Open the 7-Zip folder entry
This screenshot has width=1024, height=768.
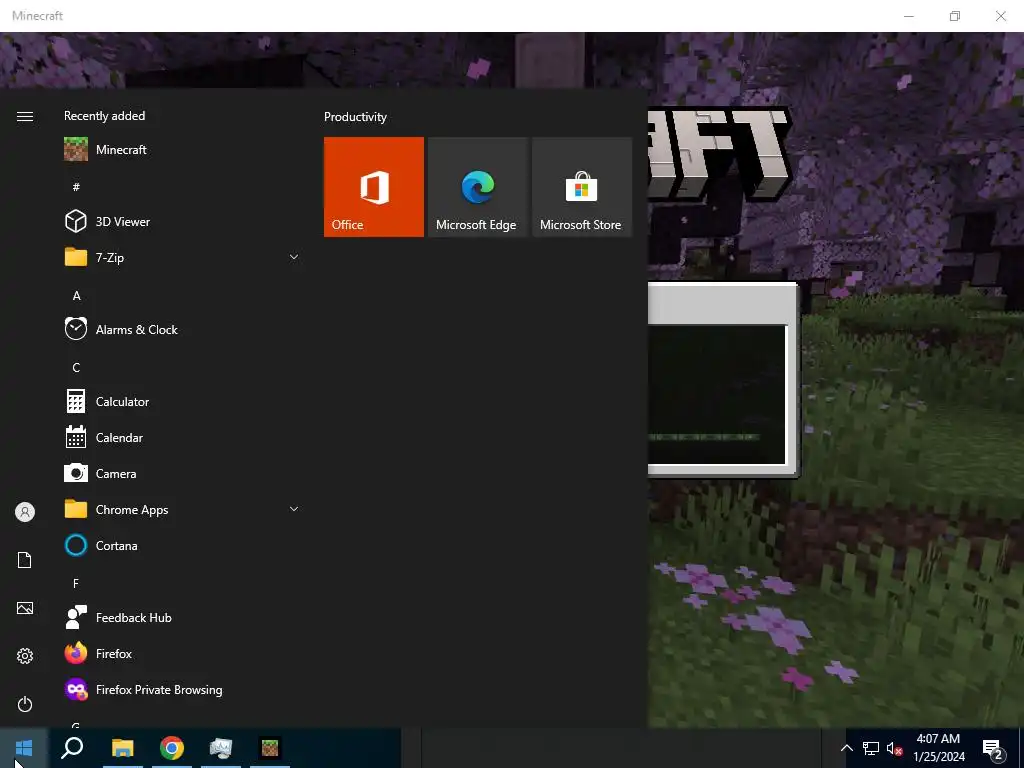coord(181,257)
